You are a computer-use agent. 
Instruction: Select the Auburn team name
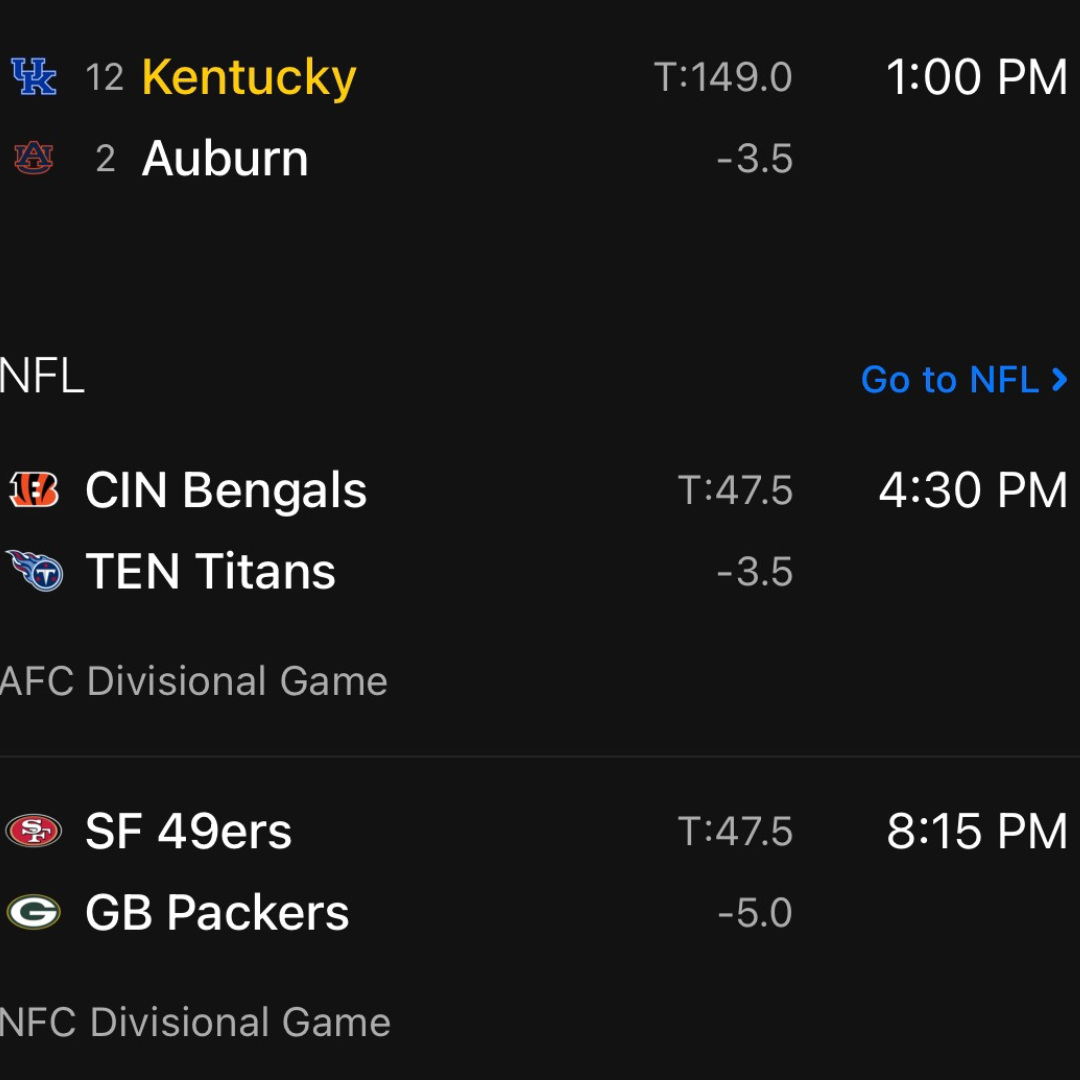[x=225, y=158]
